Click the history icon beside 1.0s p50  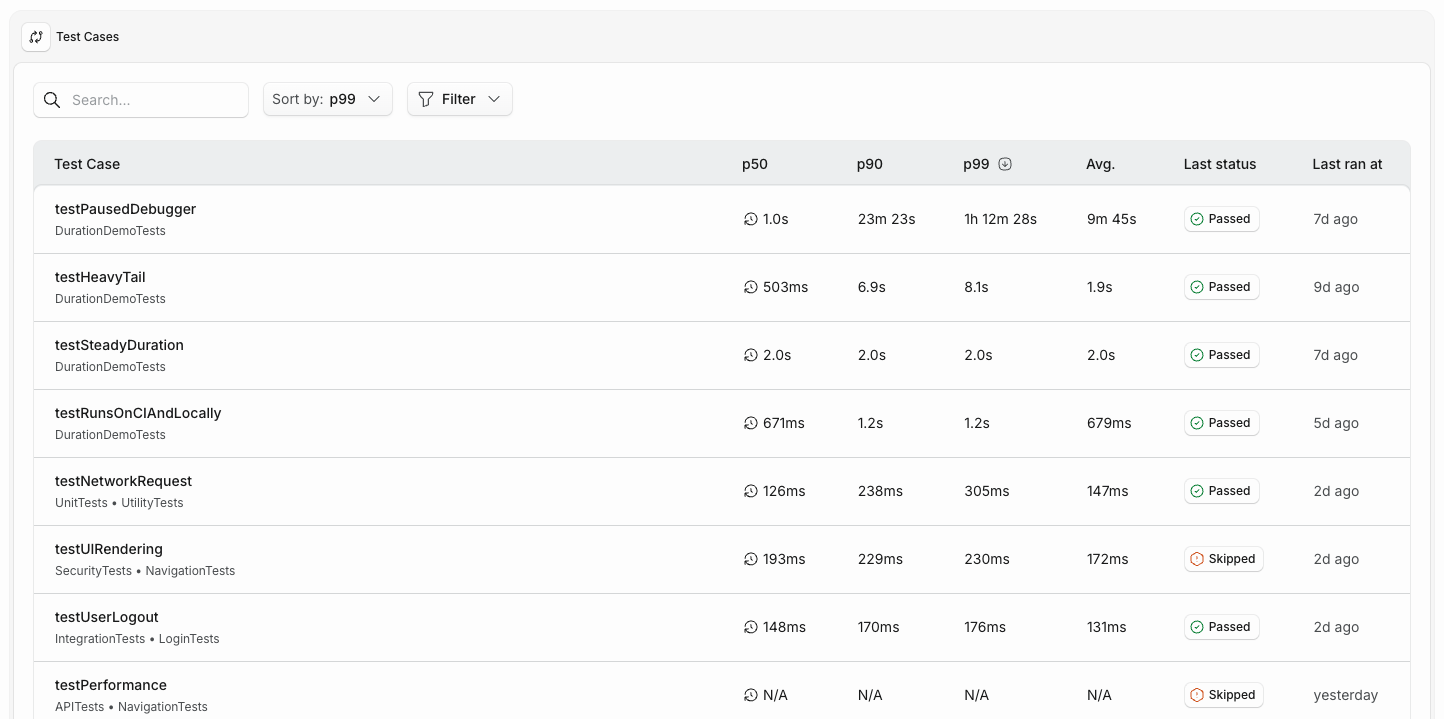pos(751,219)
